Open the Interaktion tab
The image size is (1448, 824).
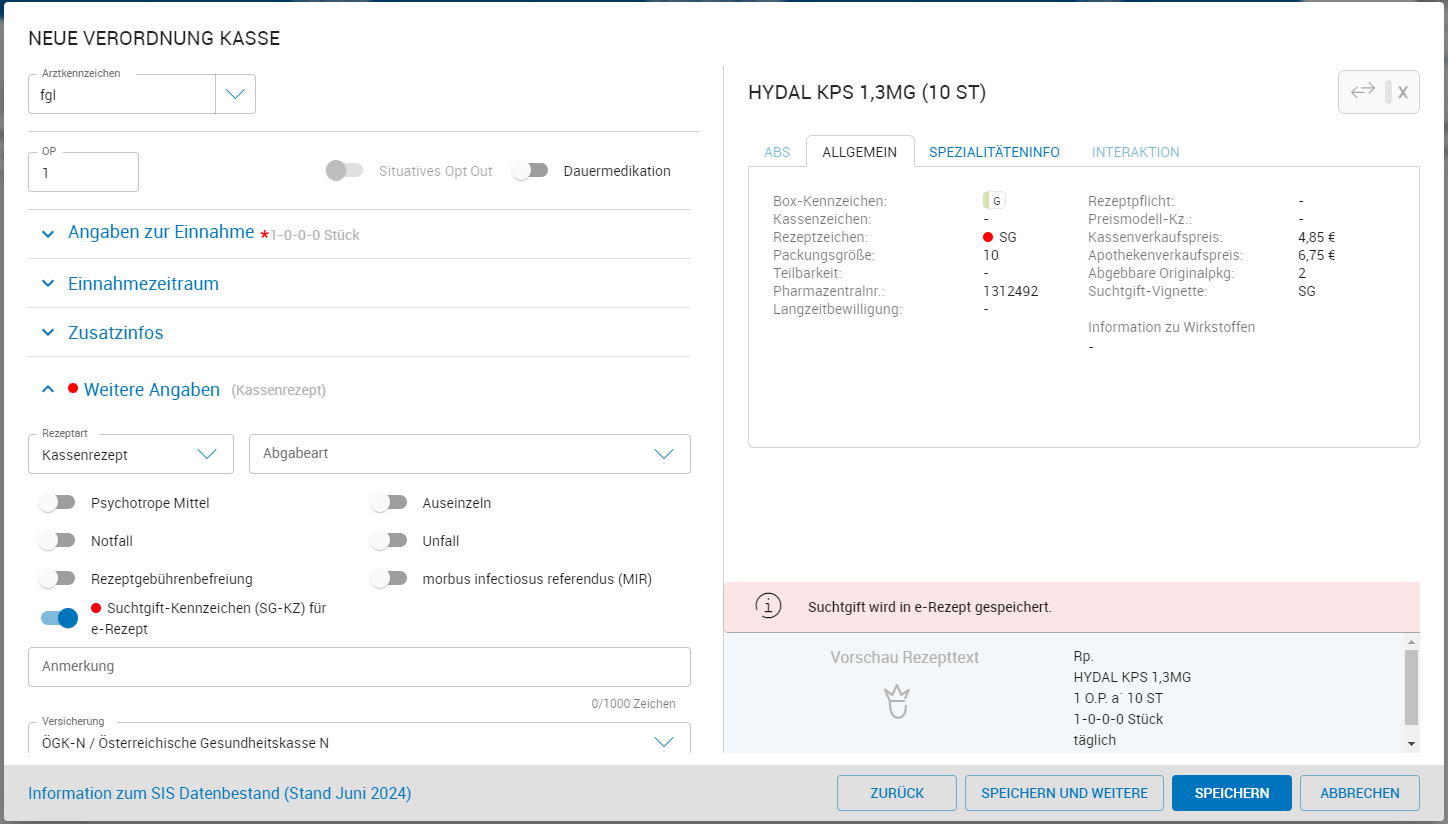click(1135, 152)
